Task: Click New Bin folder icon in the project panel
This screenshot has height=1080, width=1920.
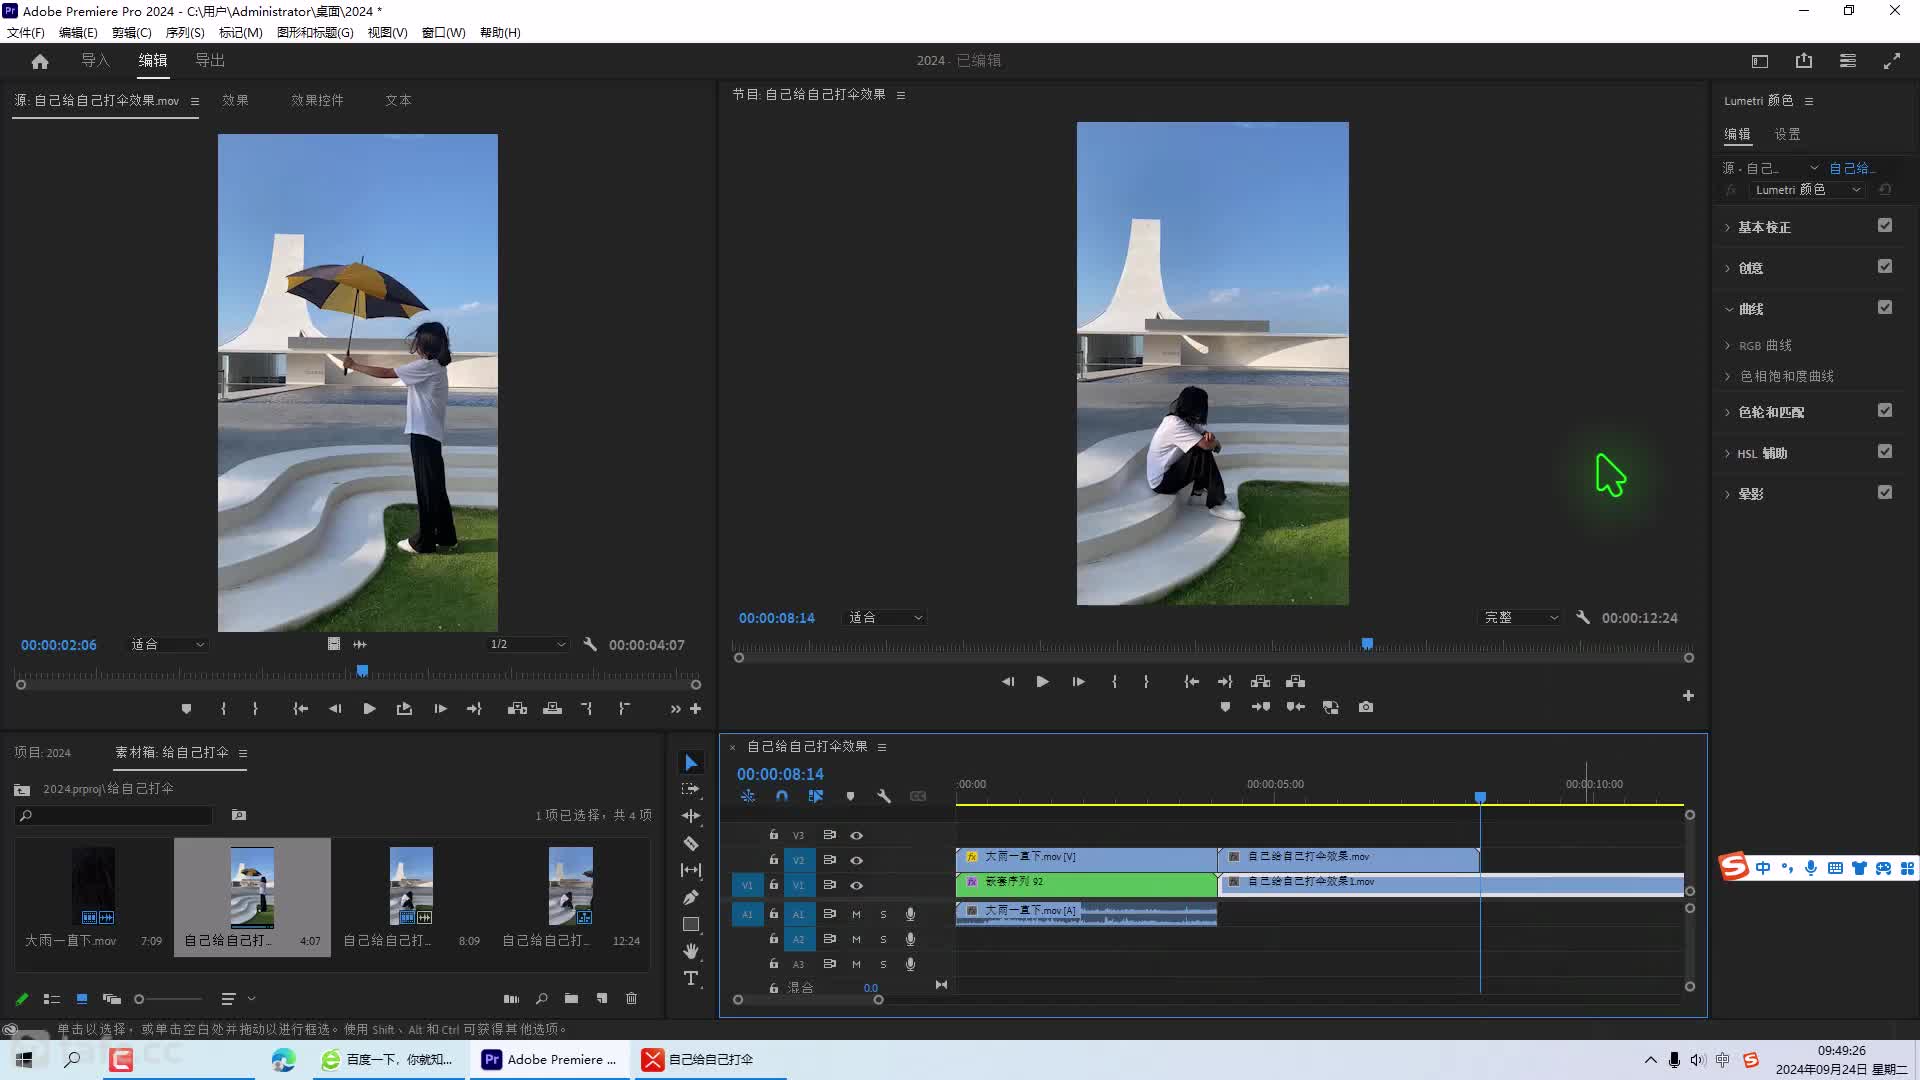Action: [571, 998]
